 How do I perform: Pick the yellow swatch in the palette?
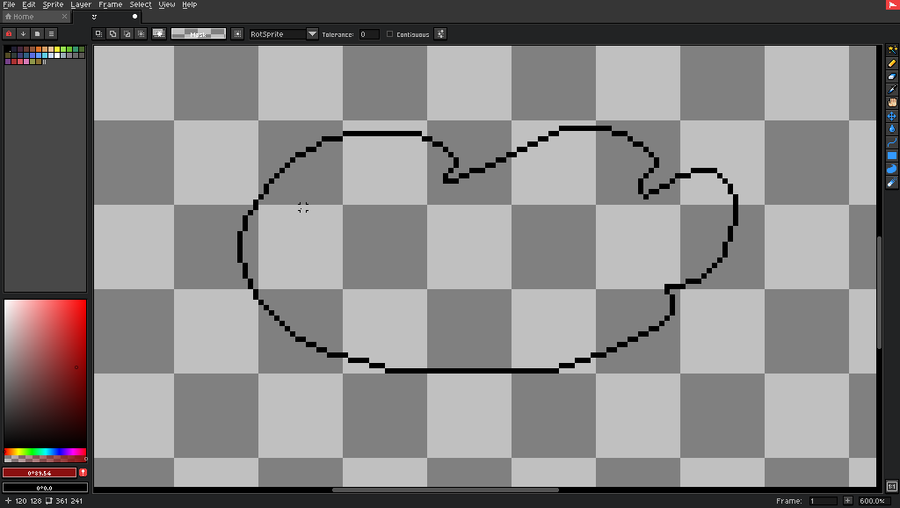point(57,49)
